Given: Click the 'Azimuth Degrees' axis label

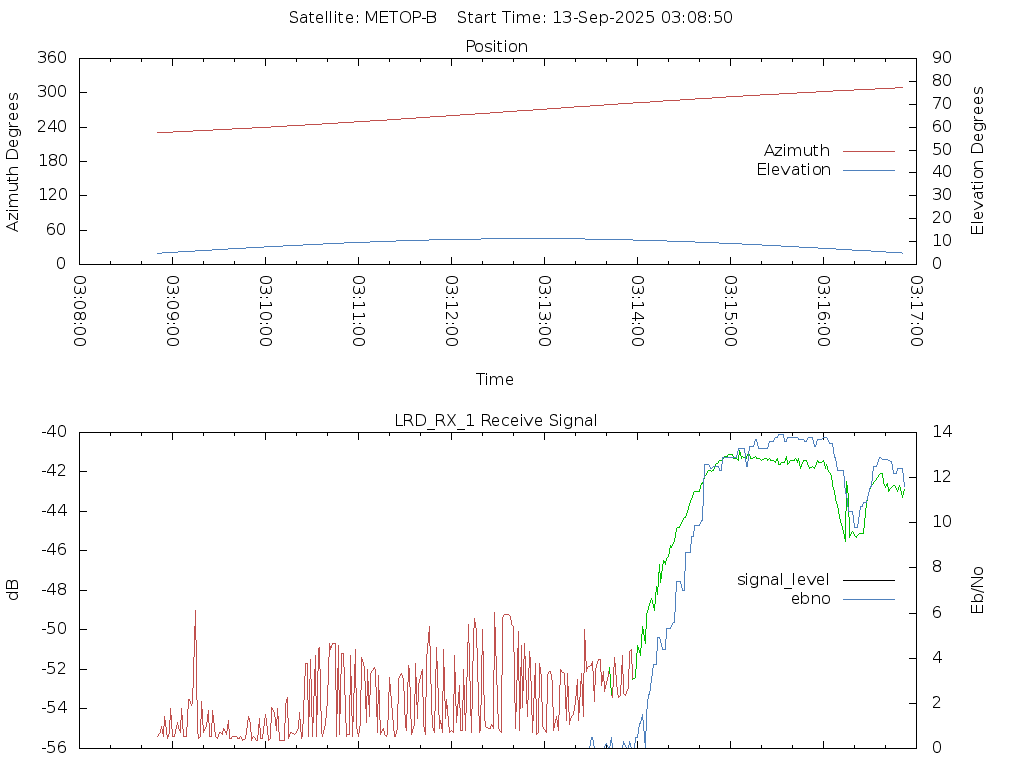Looking at the screenshot, I should click(12, 161).
